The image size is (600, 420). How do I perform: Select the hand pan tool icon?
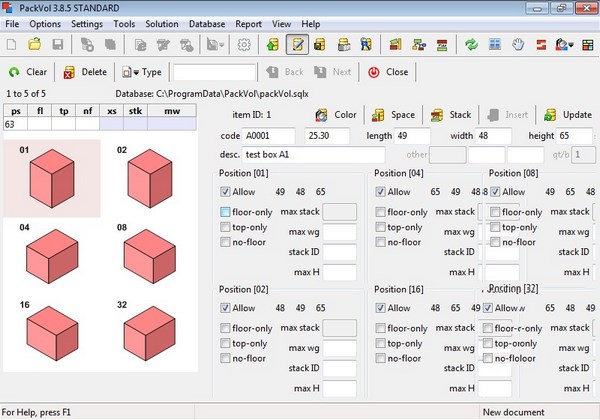click(518, 45)
